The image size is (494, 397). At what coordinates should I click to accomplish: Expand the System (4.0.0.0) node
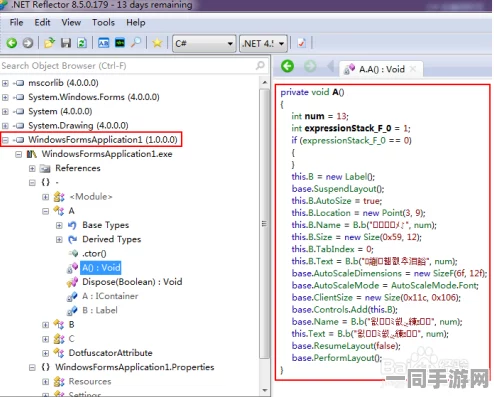[x=5, y=111]
